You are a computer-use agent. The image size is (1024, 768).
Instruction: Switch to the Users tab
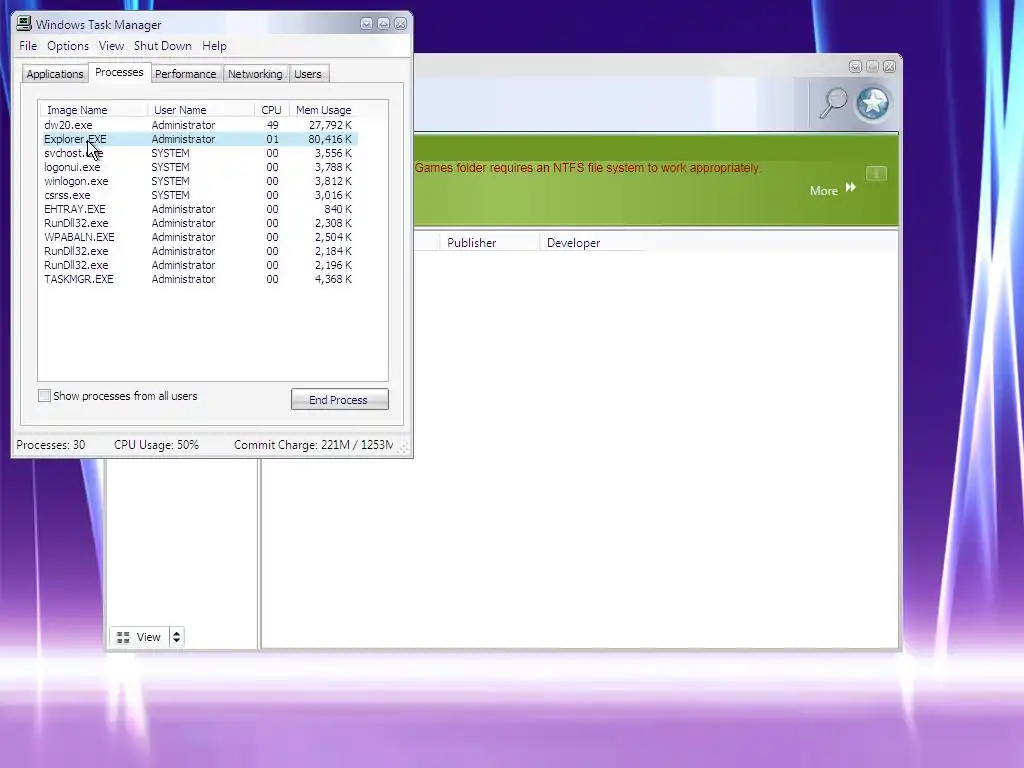308,74
